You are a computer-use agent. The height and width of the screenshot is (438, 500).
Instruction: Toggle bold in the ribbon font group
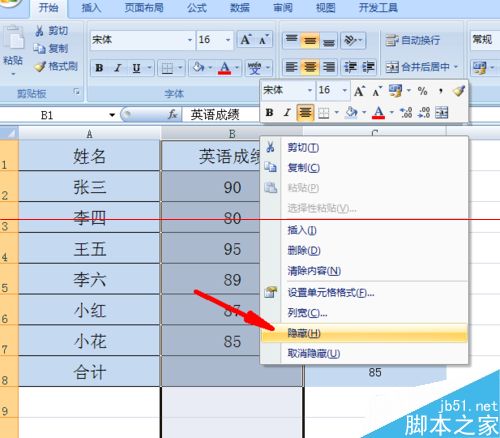[99, 68]
